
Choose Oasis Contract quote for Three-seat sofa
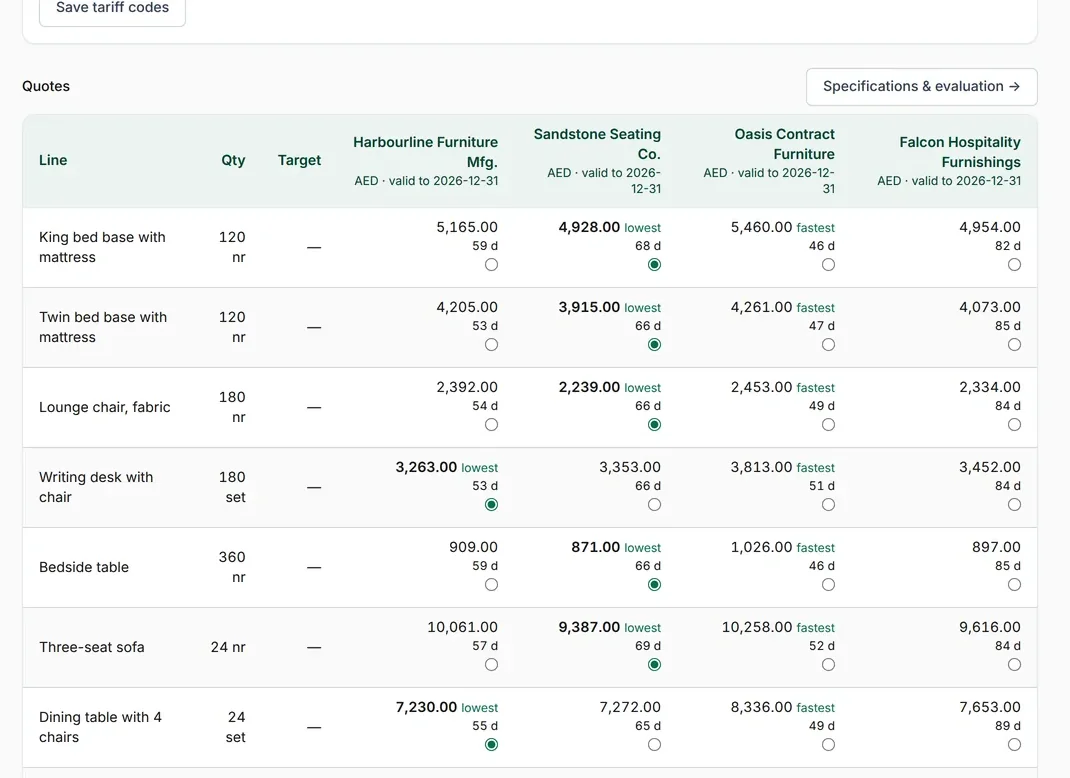click(828, 665)
